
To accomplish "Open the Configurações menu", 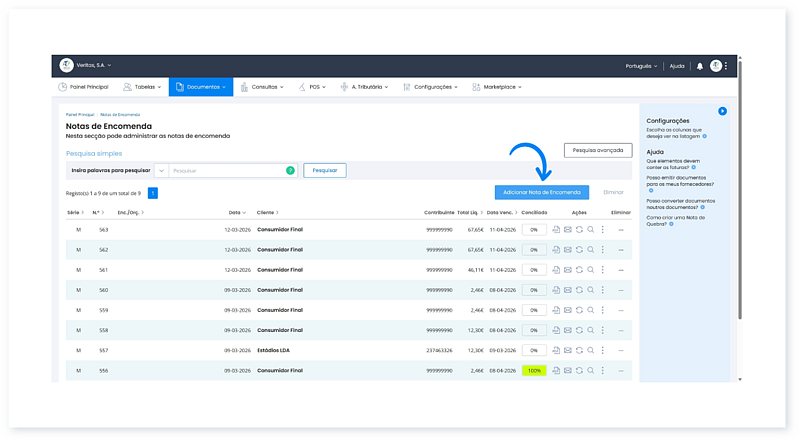I will coord(430,87).
